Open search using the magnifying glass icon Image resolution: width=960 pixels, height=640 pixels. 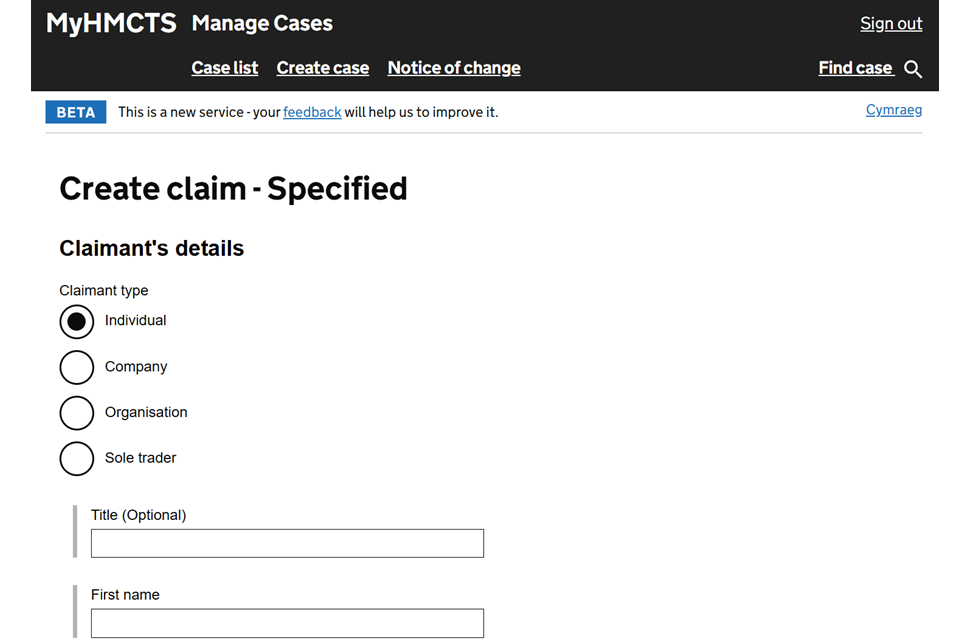click(x=913, y=69)
